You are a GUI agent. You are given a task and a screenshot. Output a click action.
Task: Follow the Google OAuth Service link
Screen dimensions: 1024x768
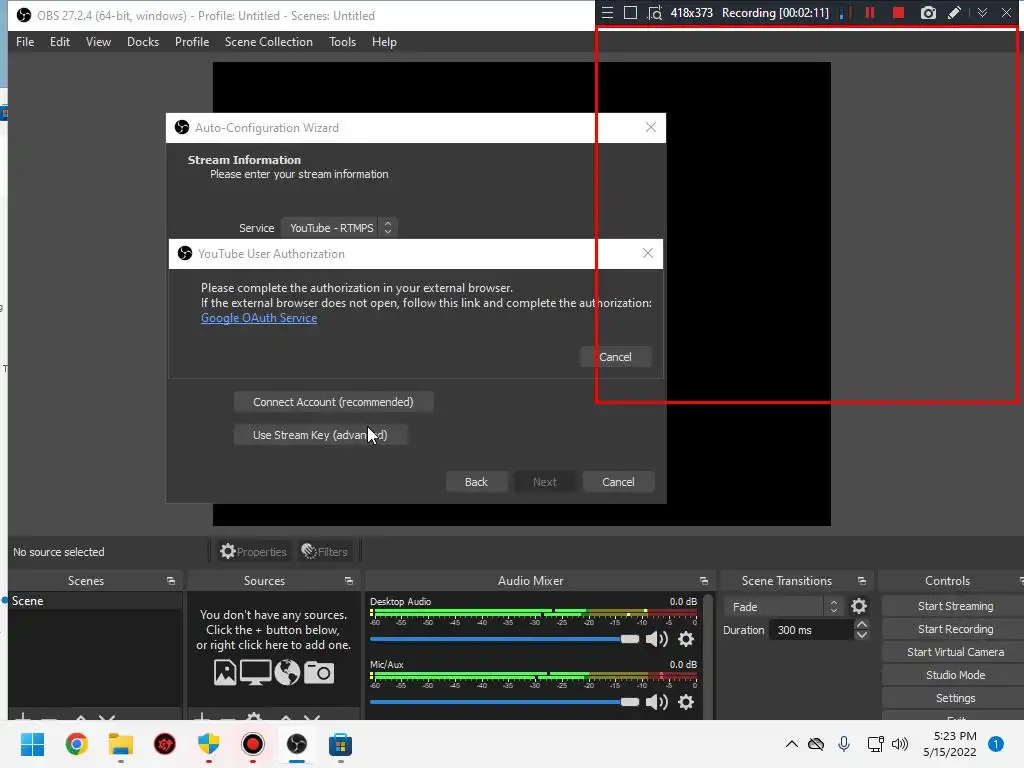[259, 318]
